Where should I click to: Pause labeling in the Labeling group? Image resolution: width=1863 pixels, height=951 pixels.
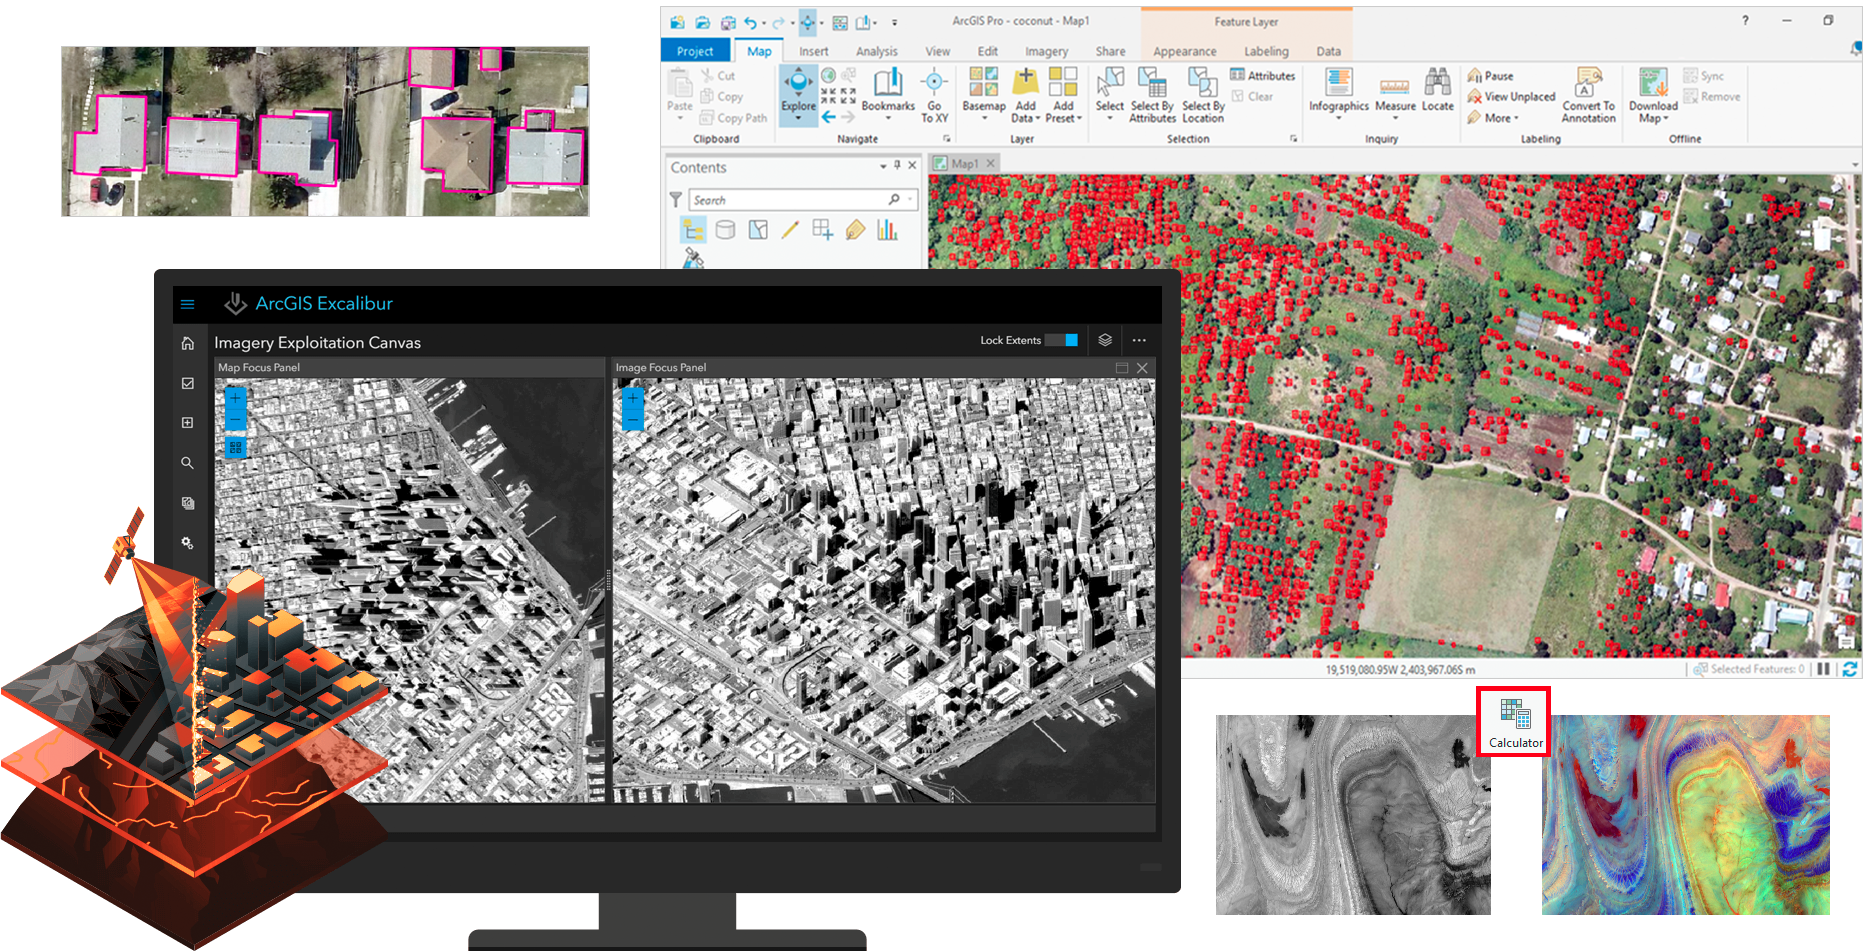point(1490,76)
